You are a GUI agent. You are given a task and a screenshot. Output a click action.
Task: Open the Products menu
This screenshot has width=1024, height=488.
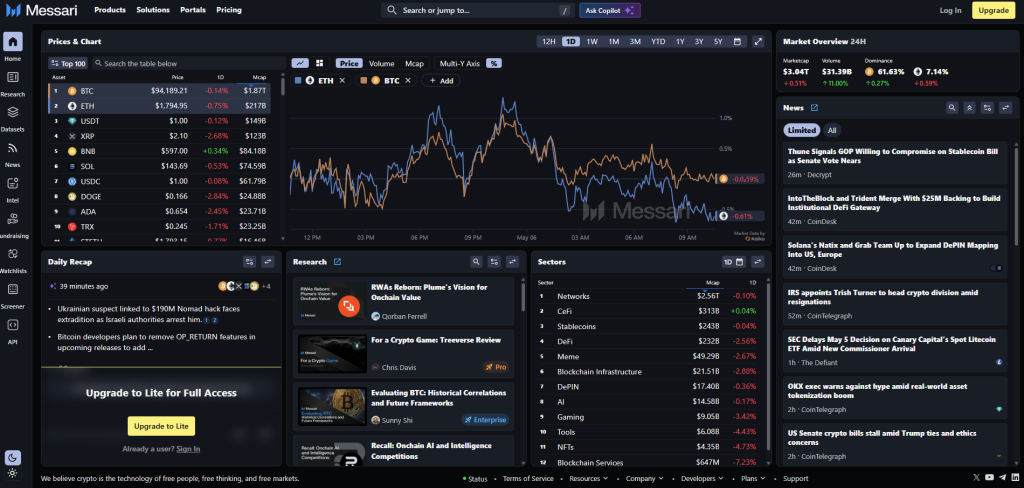(x=110, y=10)
